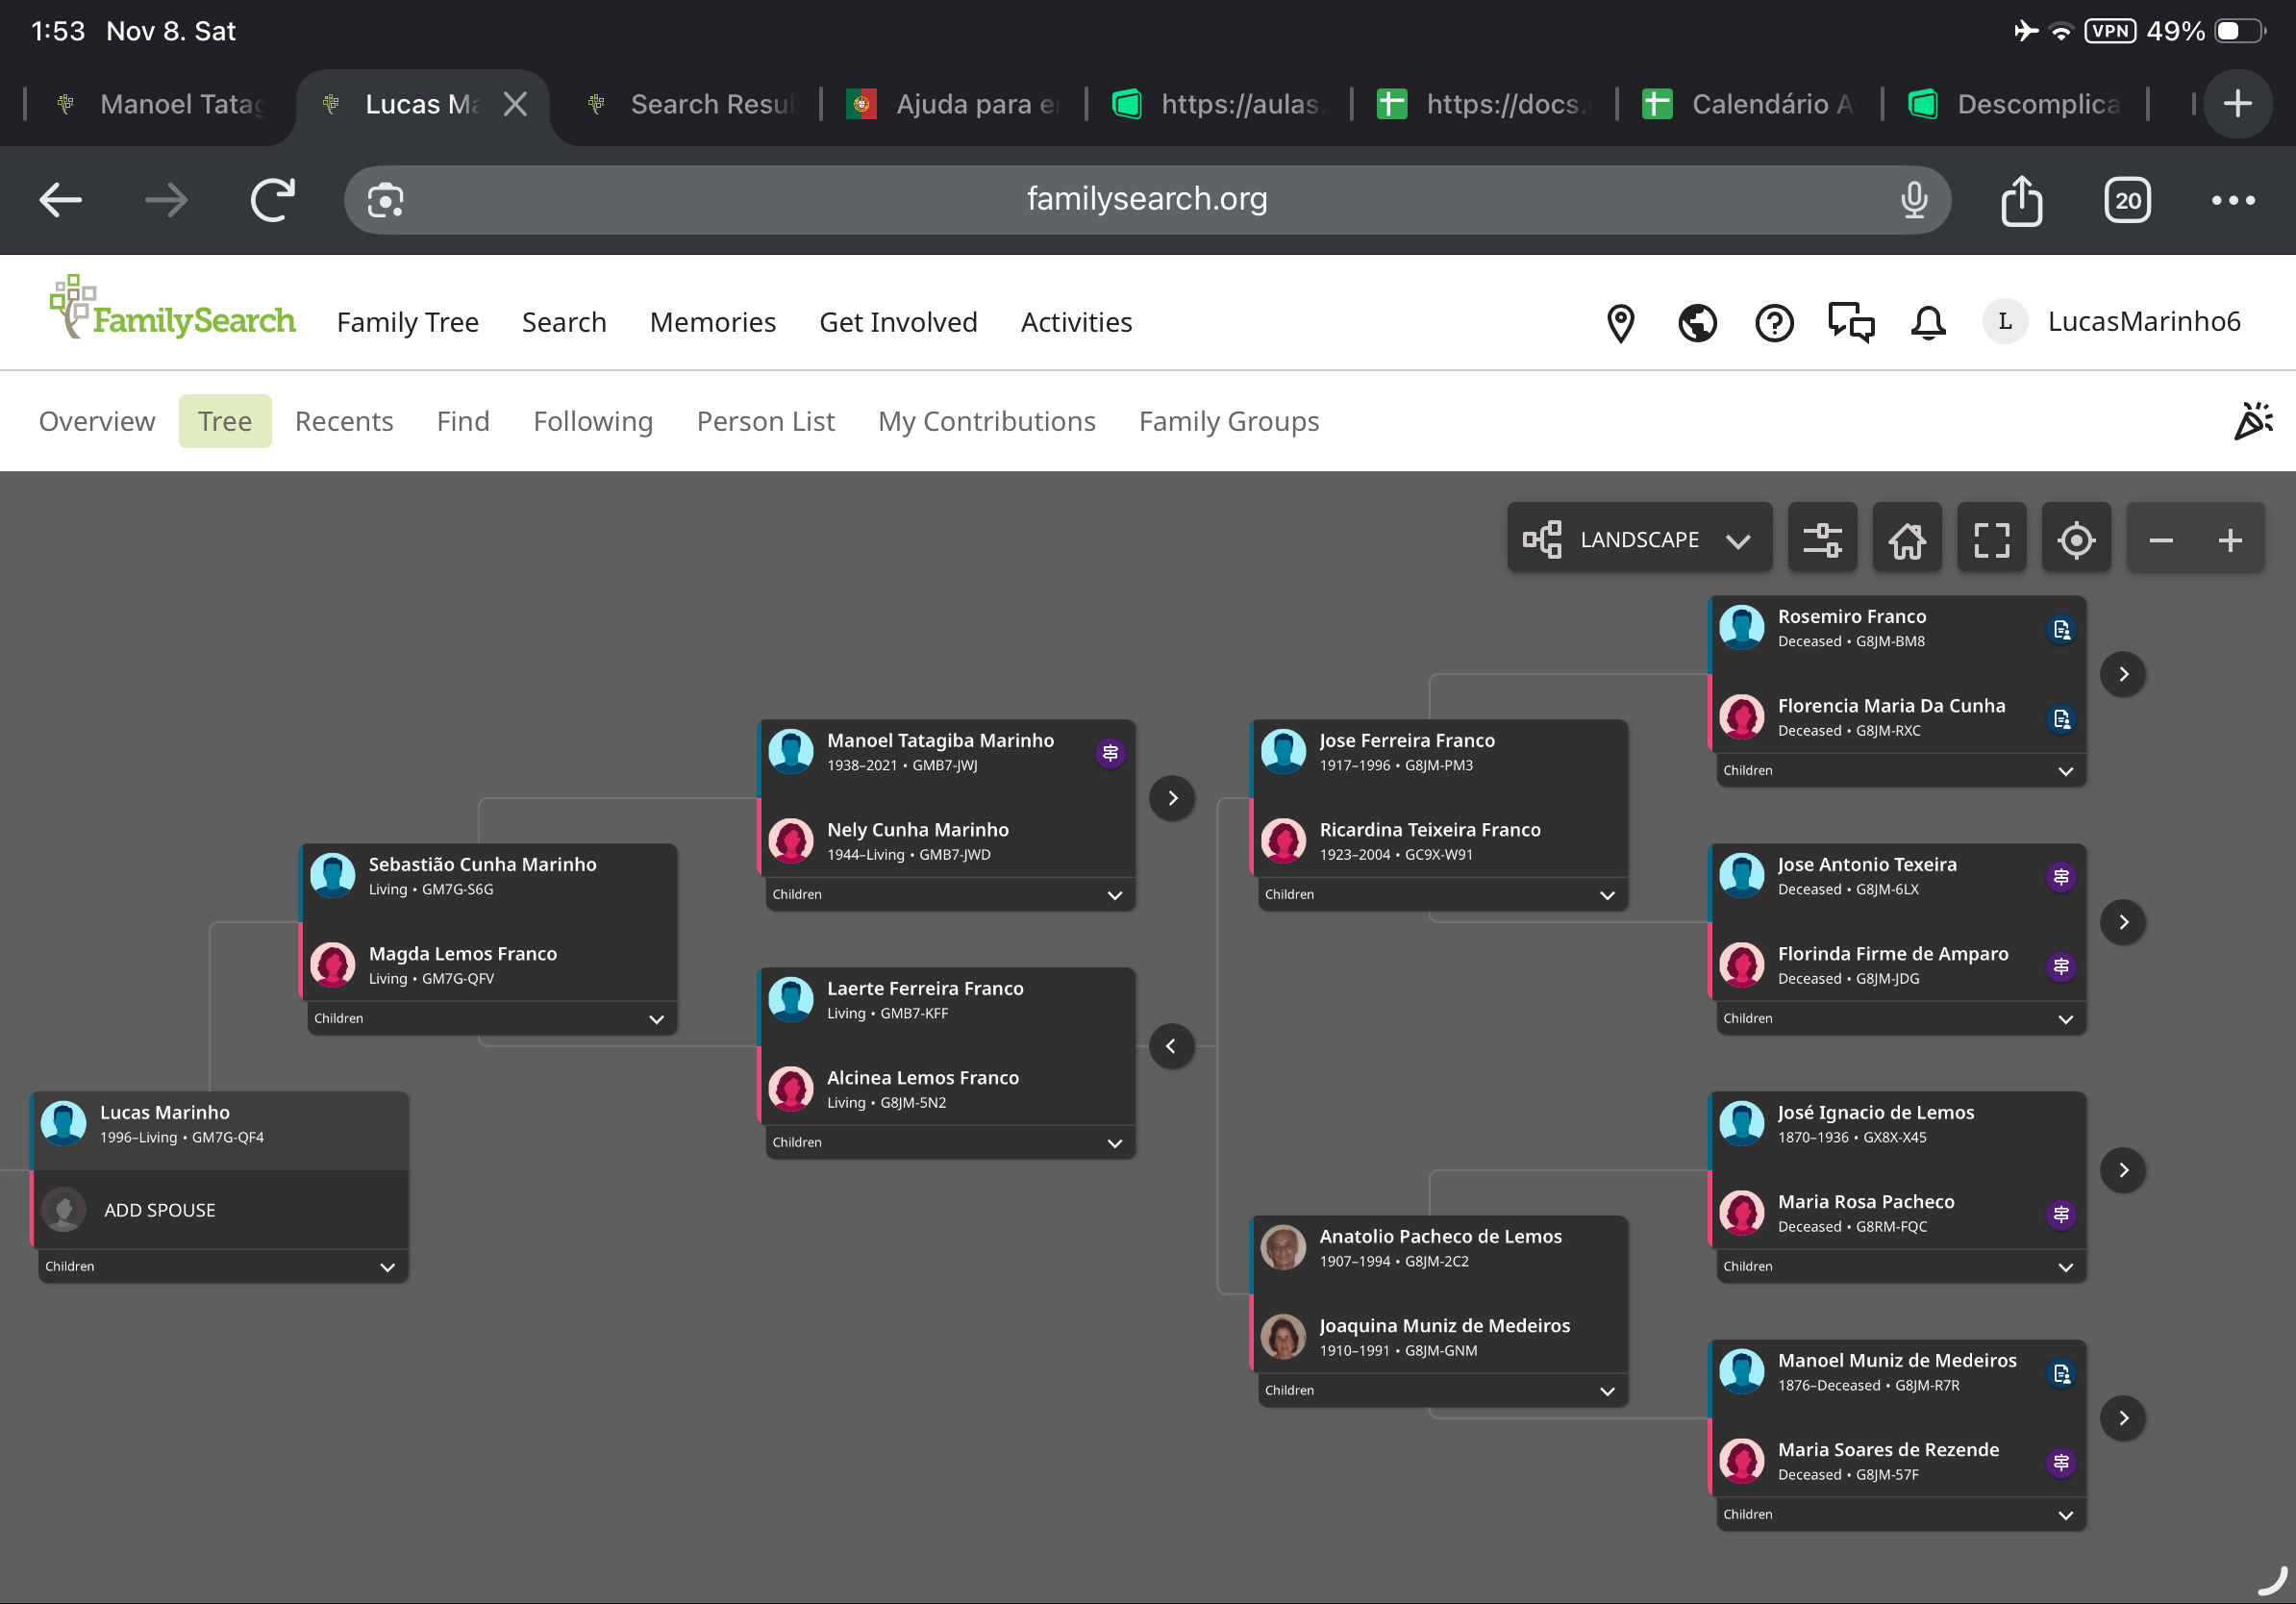Screen dimensions: 2296x1604
Task: Click the home person icon
Action: tap(1906, 540)
